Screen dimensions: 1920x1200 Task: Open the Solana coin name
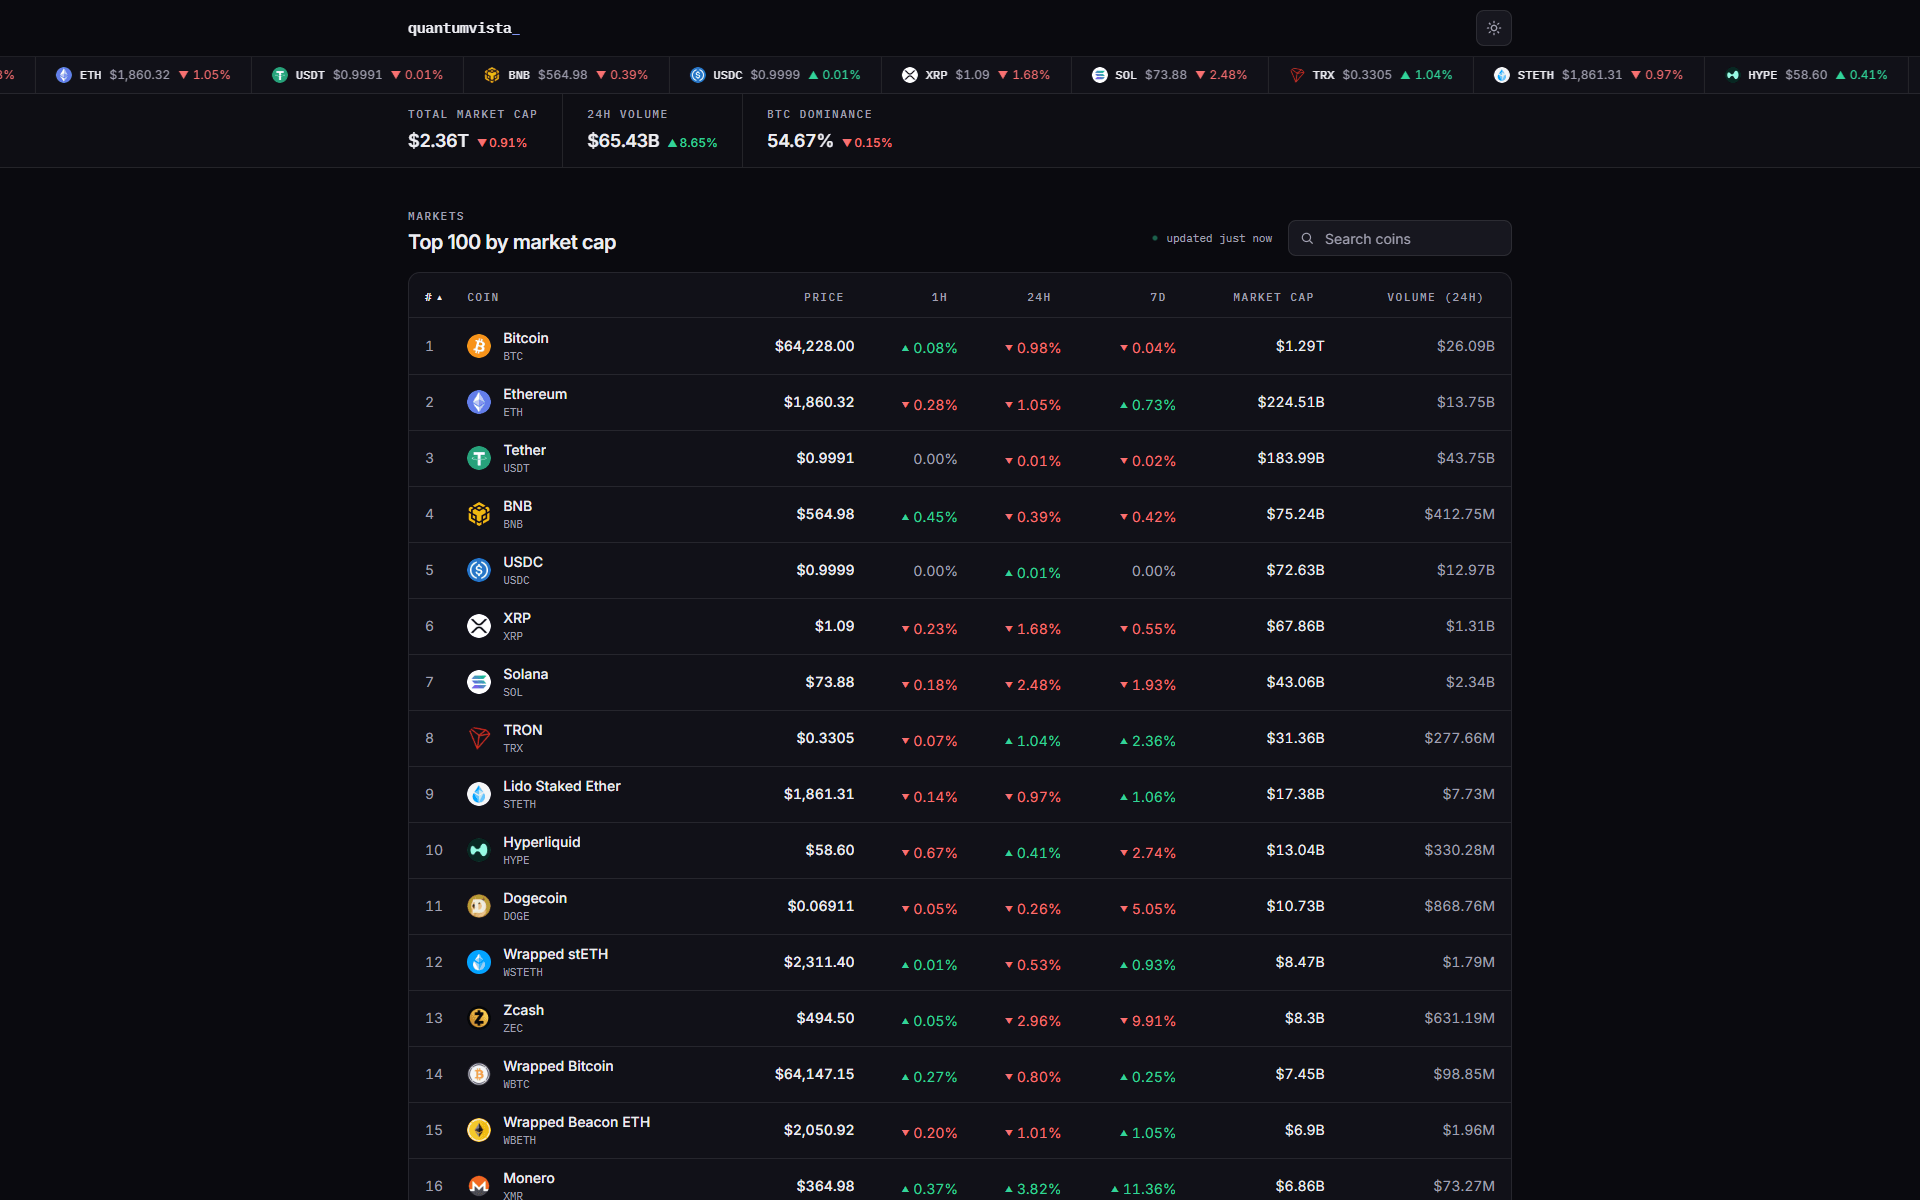(x=525, y=674)
